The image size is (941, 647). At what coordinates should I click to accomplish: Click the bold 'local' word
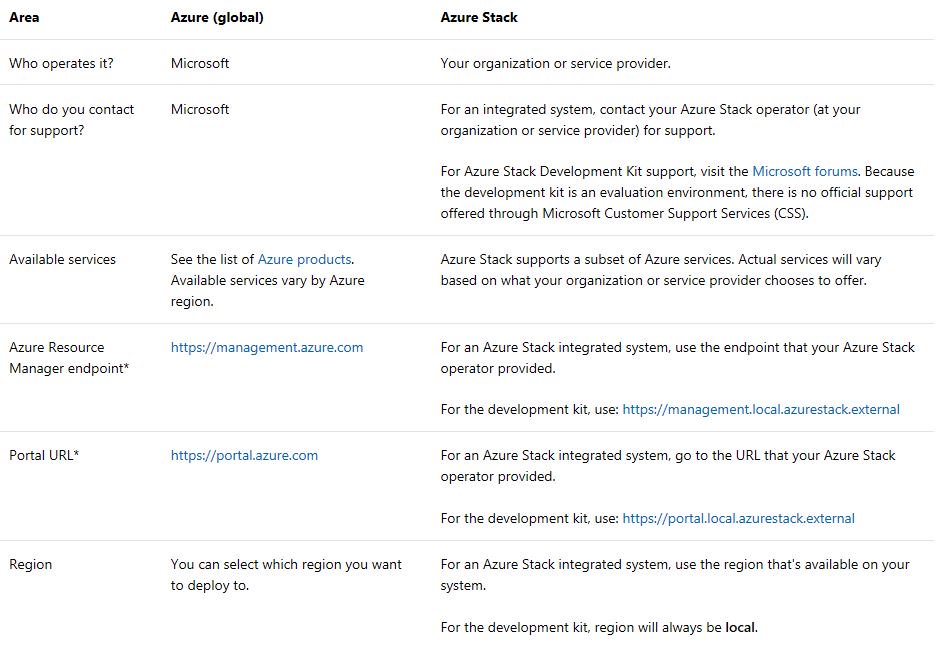[x=740, y=628]
